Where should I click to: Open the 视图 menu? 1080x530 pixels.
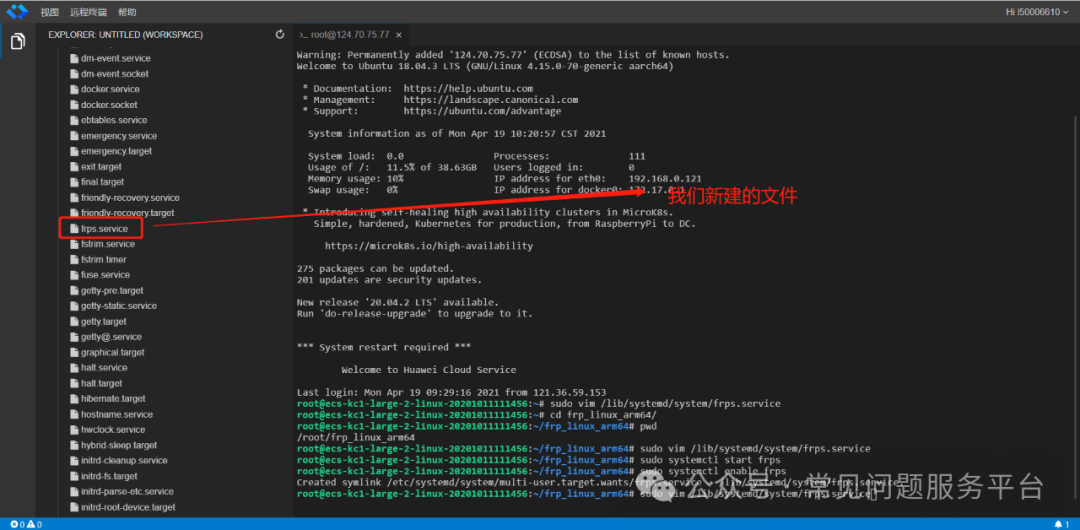point(50,12)
